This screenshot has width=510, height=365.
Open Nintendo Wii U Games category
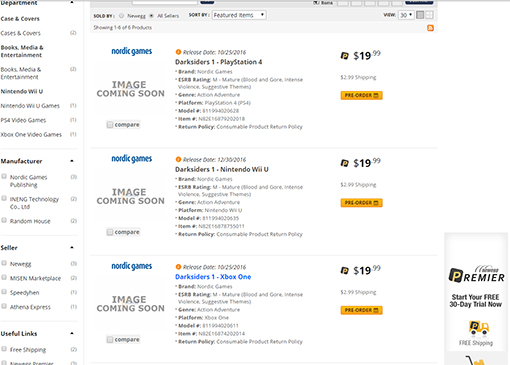click(x=30, y=106)
